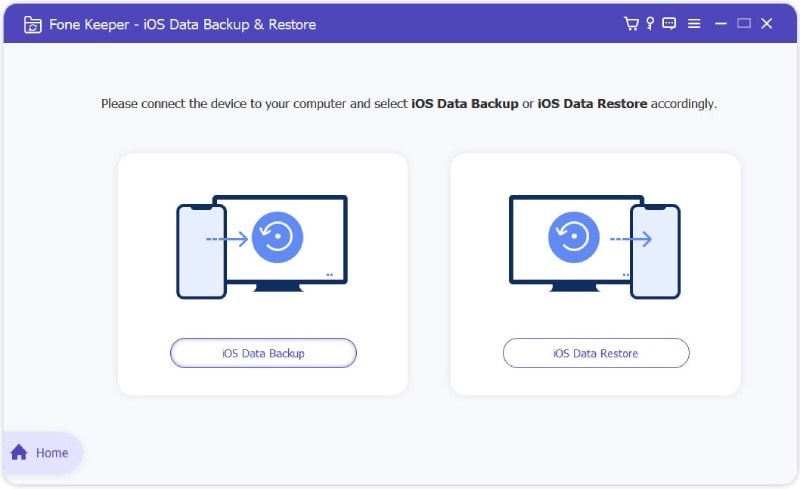Click the iOS Data Restore button
This screenshot has height=489, width=800.
click(x=596, y=353)
